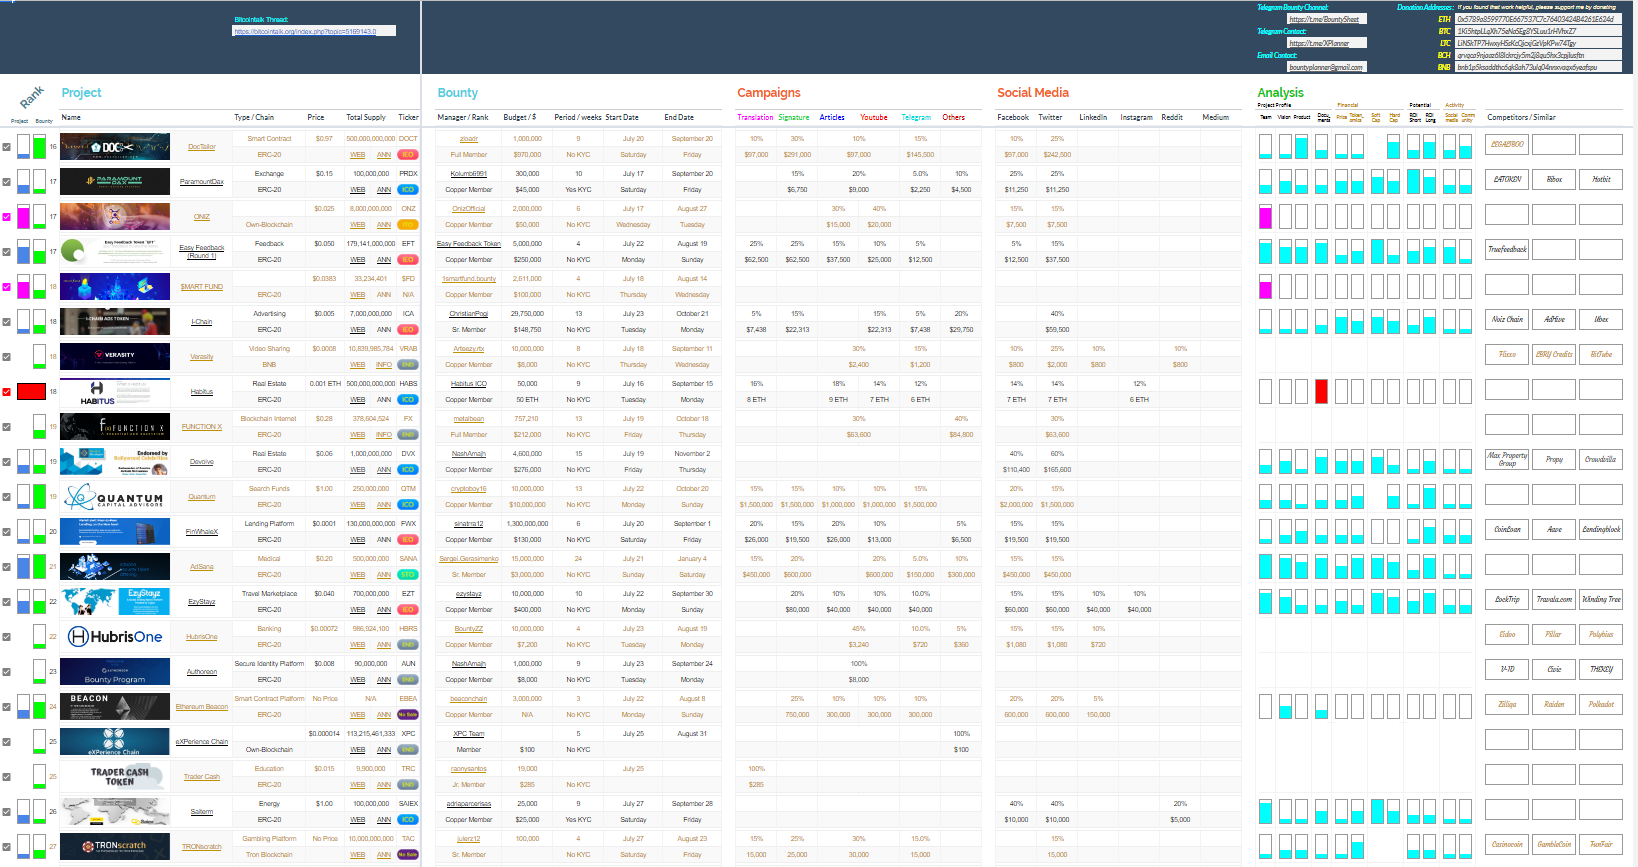
Task: Toggle the checkbox for ParamountDax row
Action: pyautogui.click(x=7, y=182)
